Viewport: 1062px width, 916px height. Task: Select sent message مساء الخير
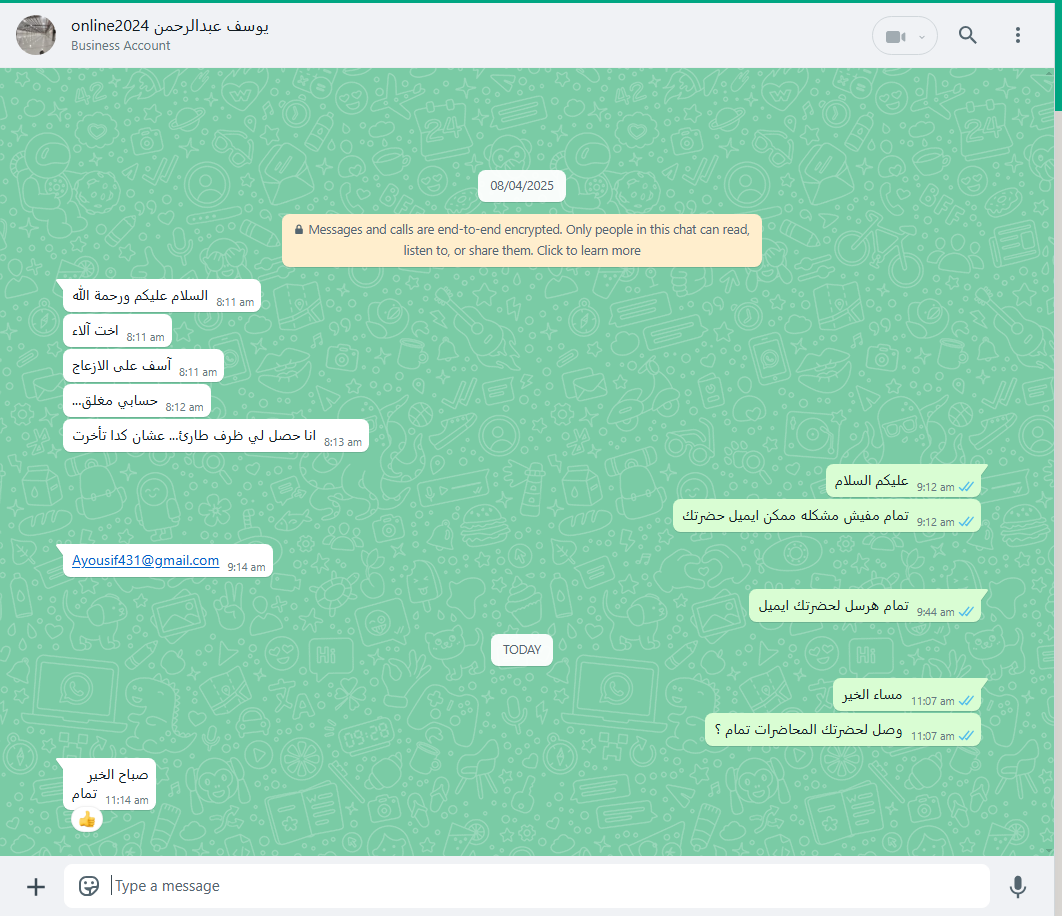(x=907, y=695)
